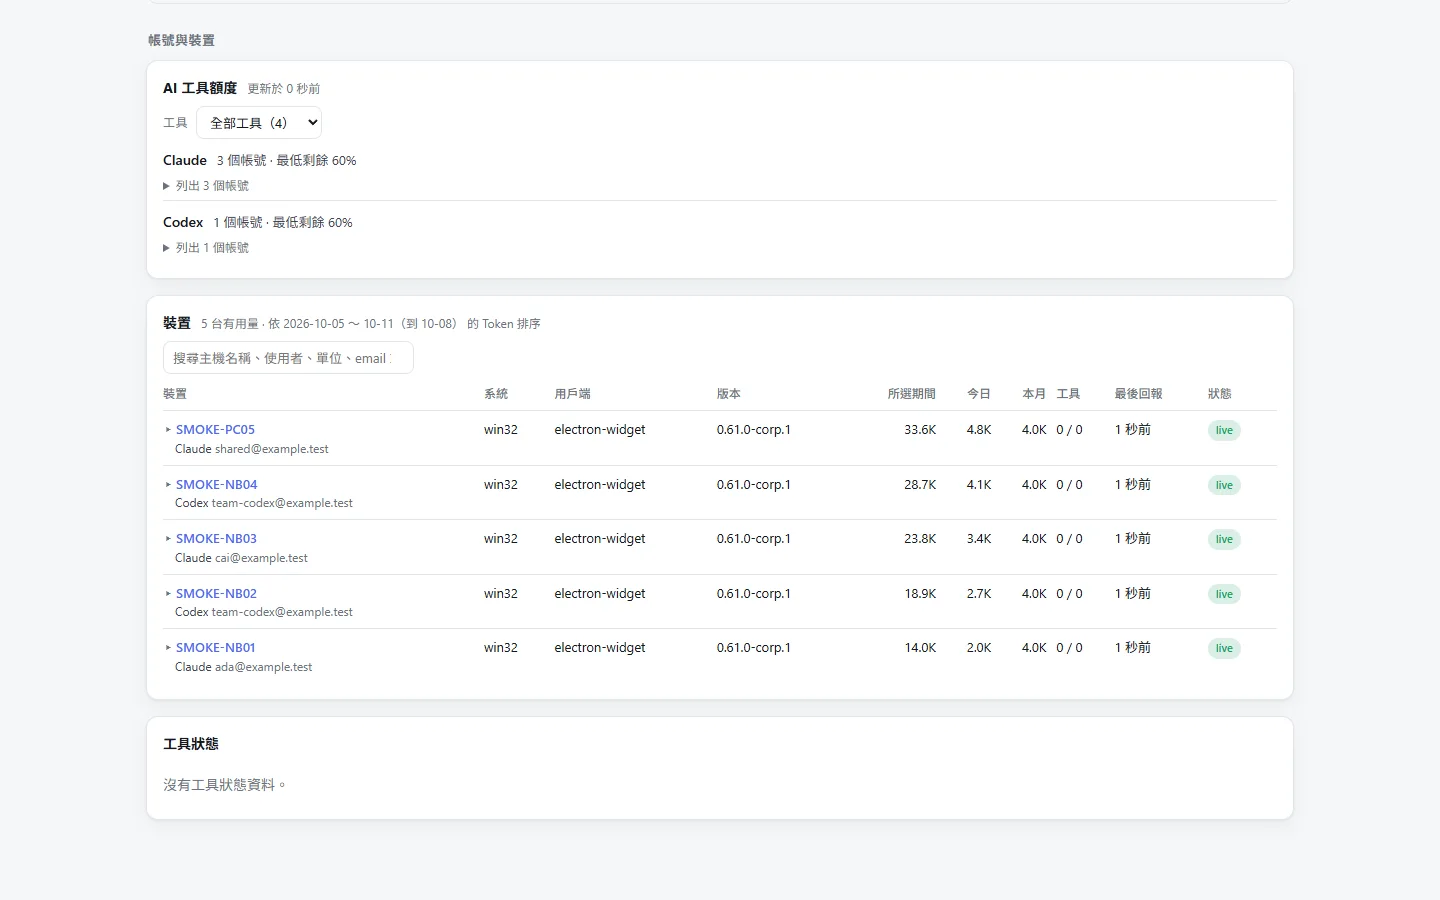Click the live status badge for SMOKE-NB04

click(x=1224, y=486)
